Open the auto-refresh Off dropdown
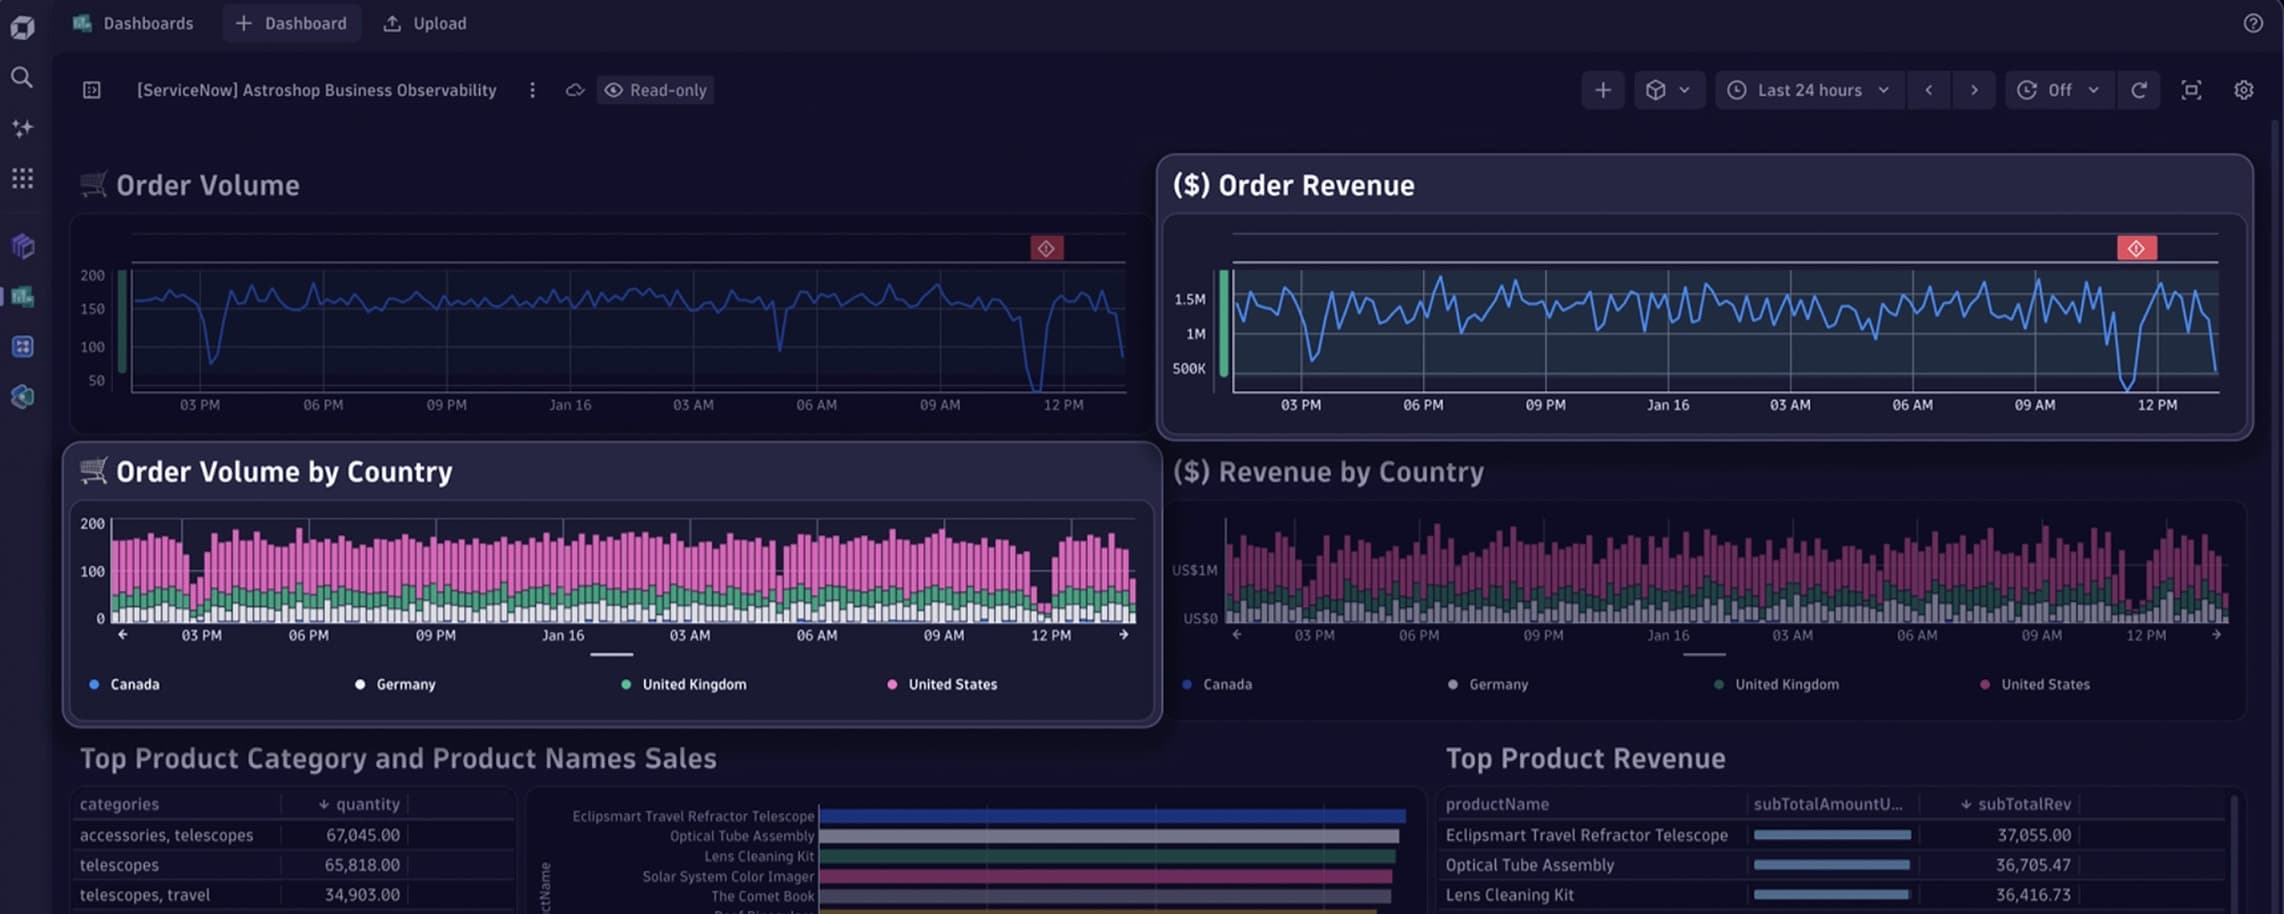 pyautogui.click(x=2059, y=90)
